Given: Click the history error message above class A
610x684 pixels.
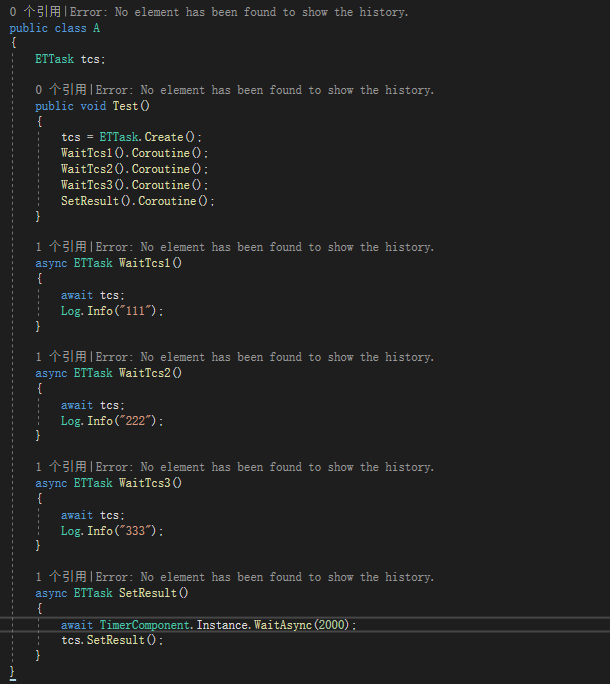Looking at the screenshot, I should (239, 12).
